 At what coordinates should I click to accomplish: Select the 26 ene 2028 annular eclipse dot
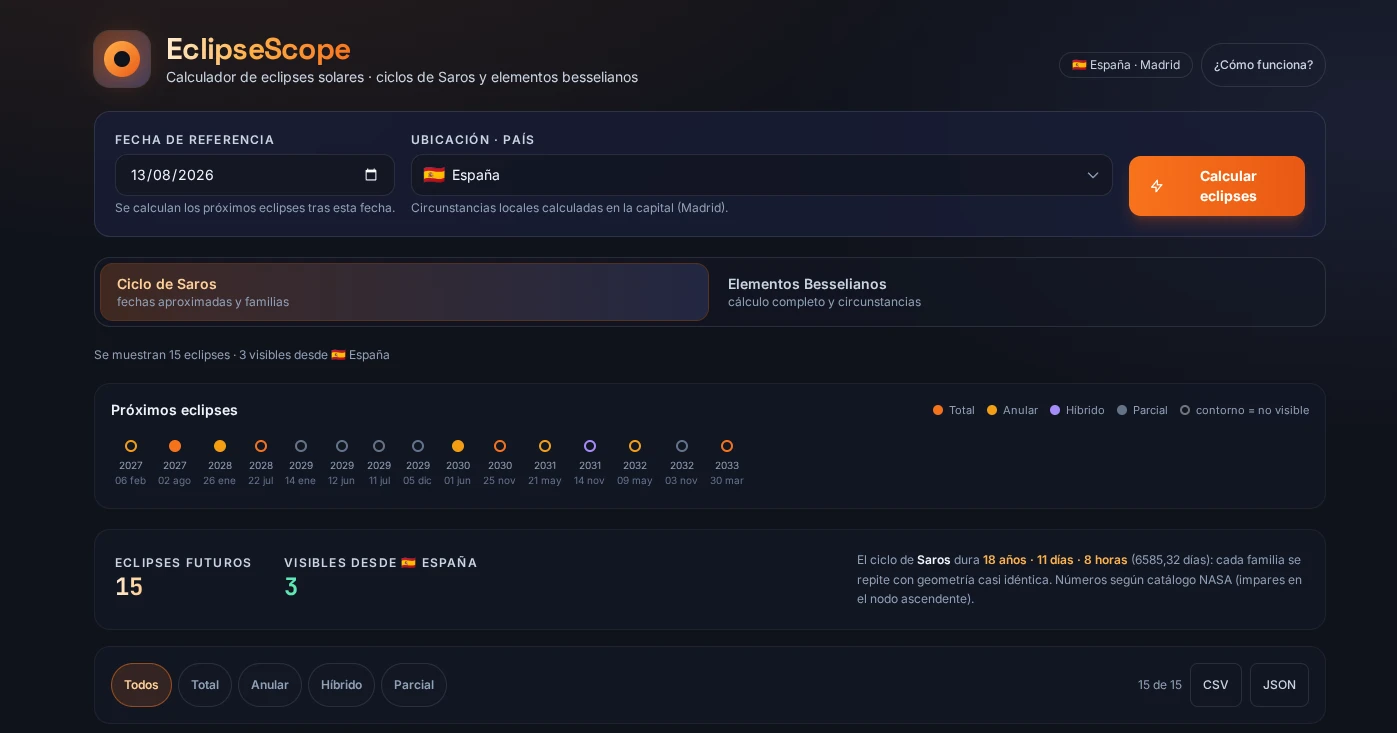pos(220,446)
